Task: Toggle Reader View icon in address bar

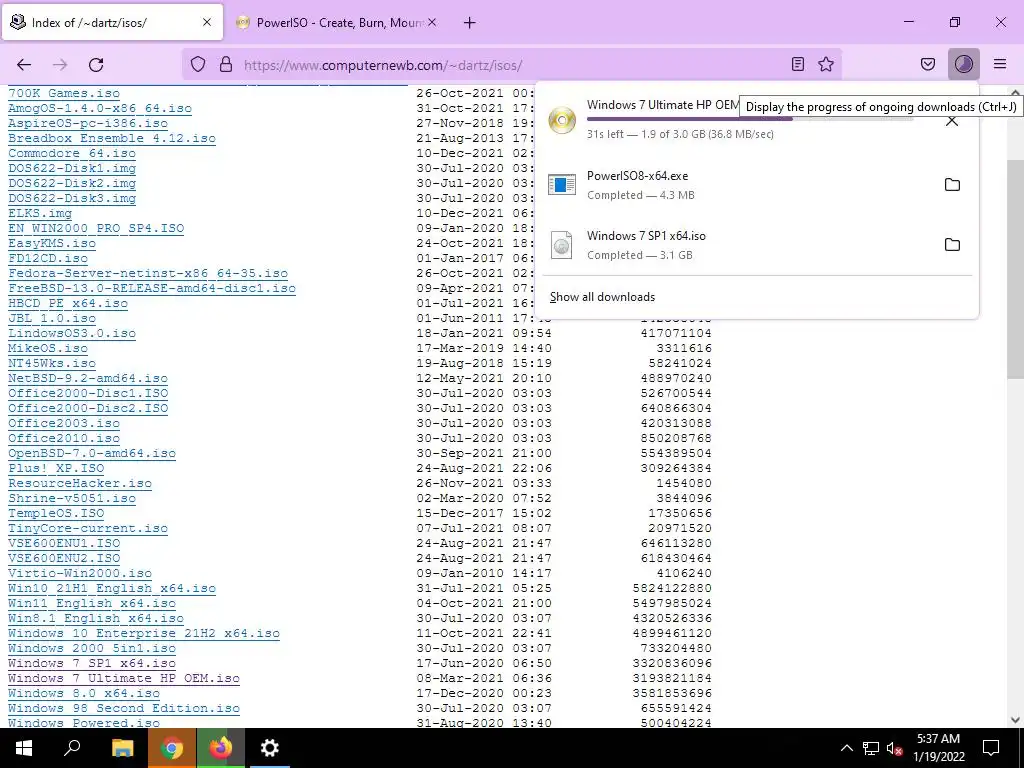Action: coord(797,64)
